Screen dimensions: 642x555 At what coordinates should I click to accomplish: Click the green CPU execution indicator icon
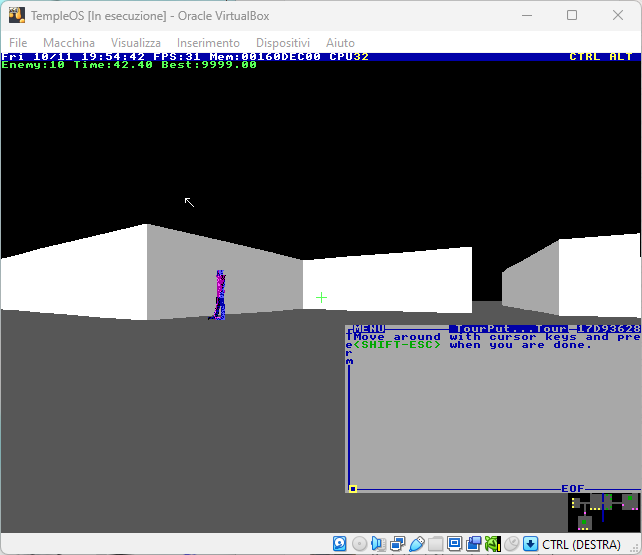[492, 544]
